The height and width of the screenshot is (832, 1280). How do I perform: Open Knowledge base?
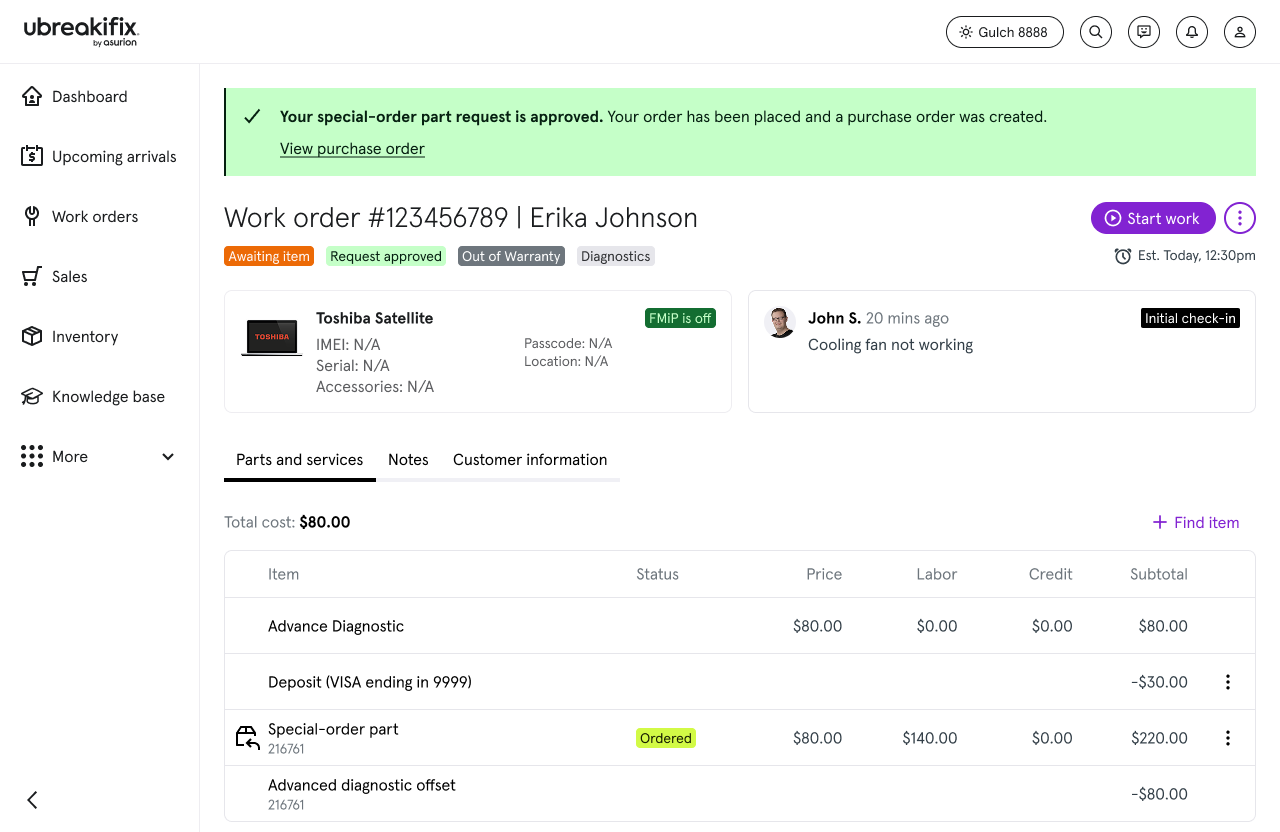108,397
